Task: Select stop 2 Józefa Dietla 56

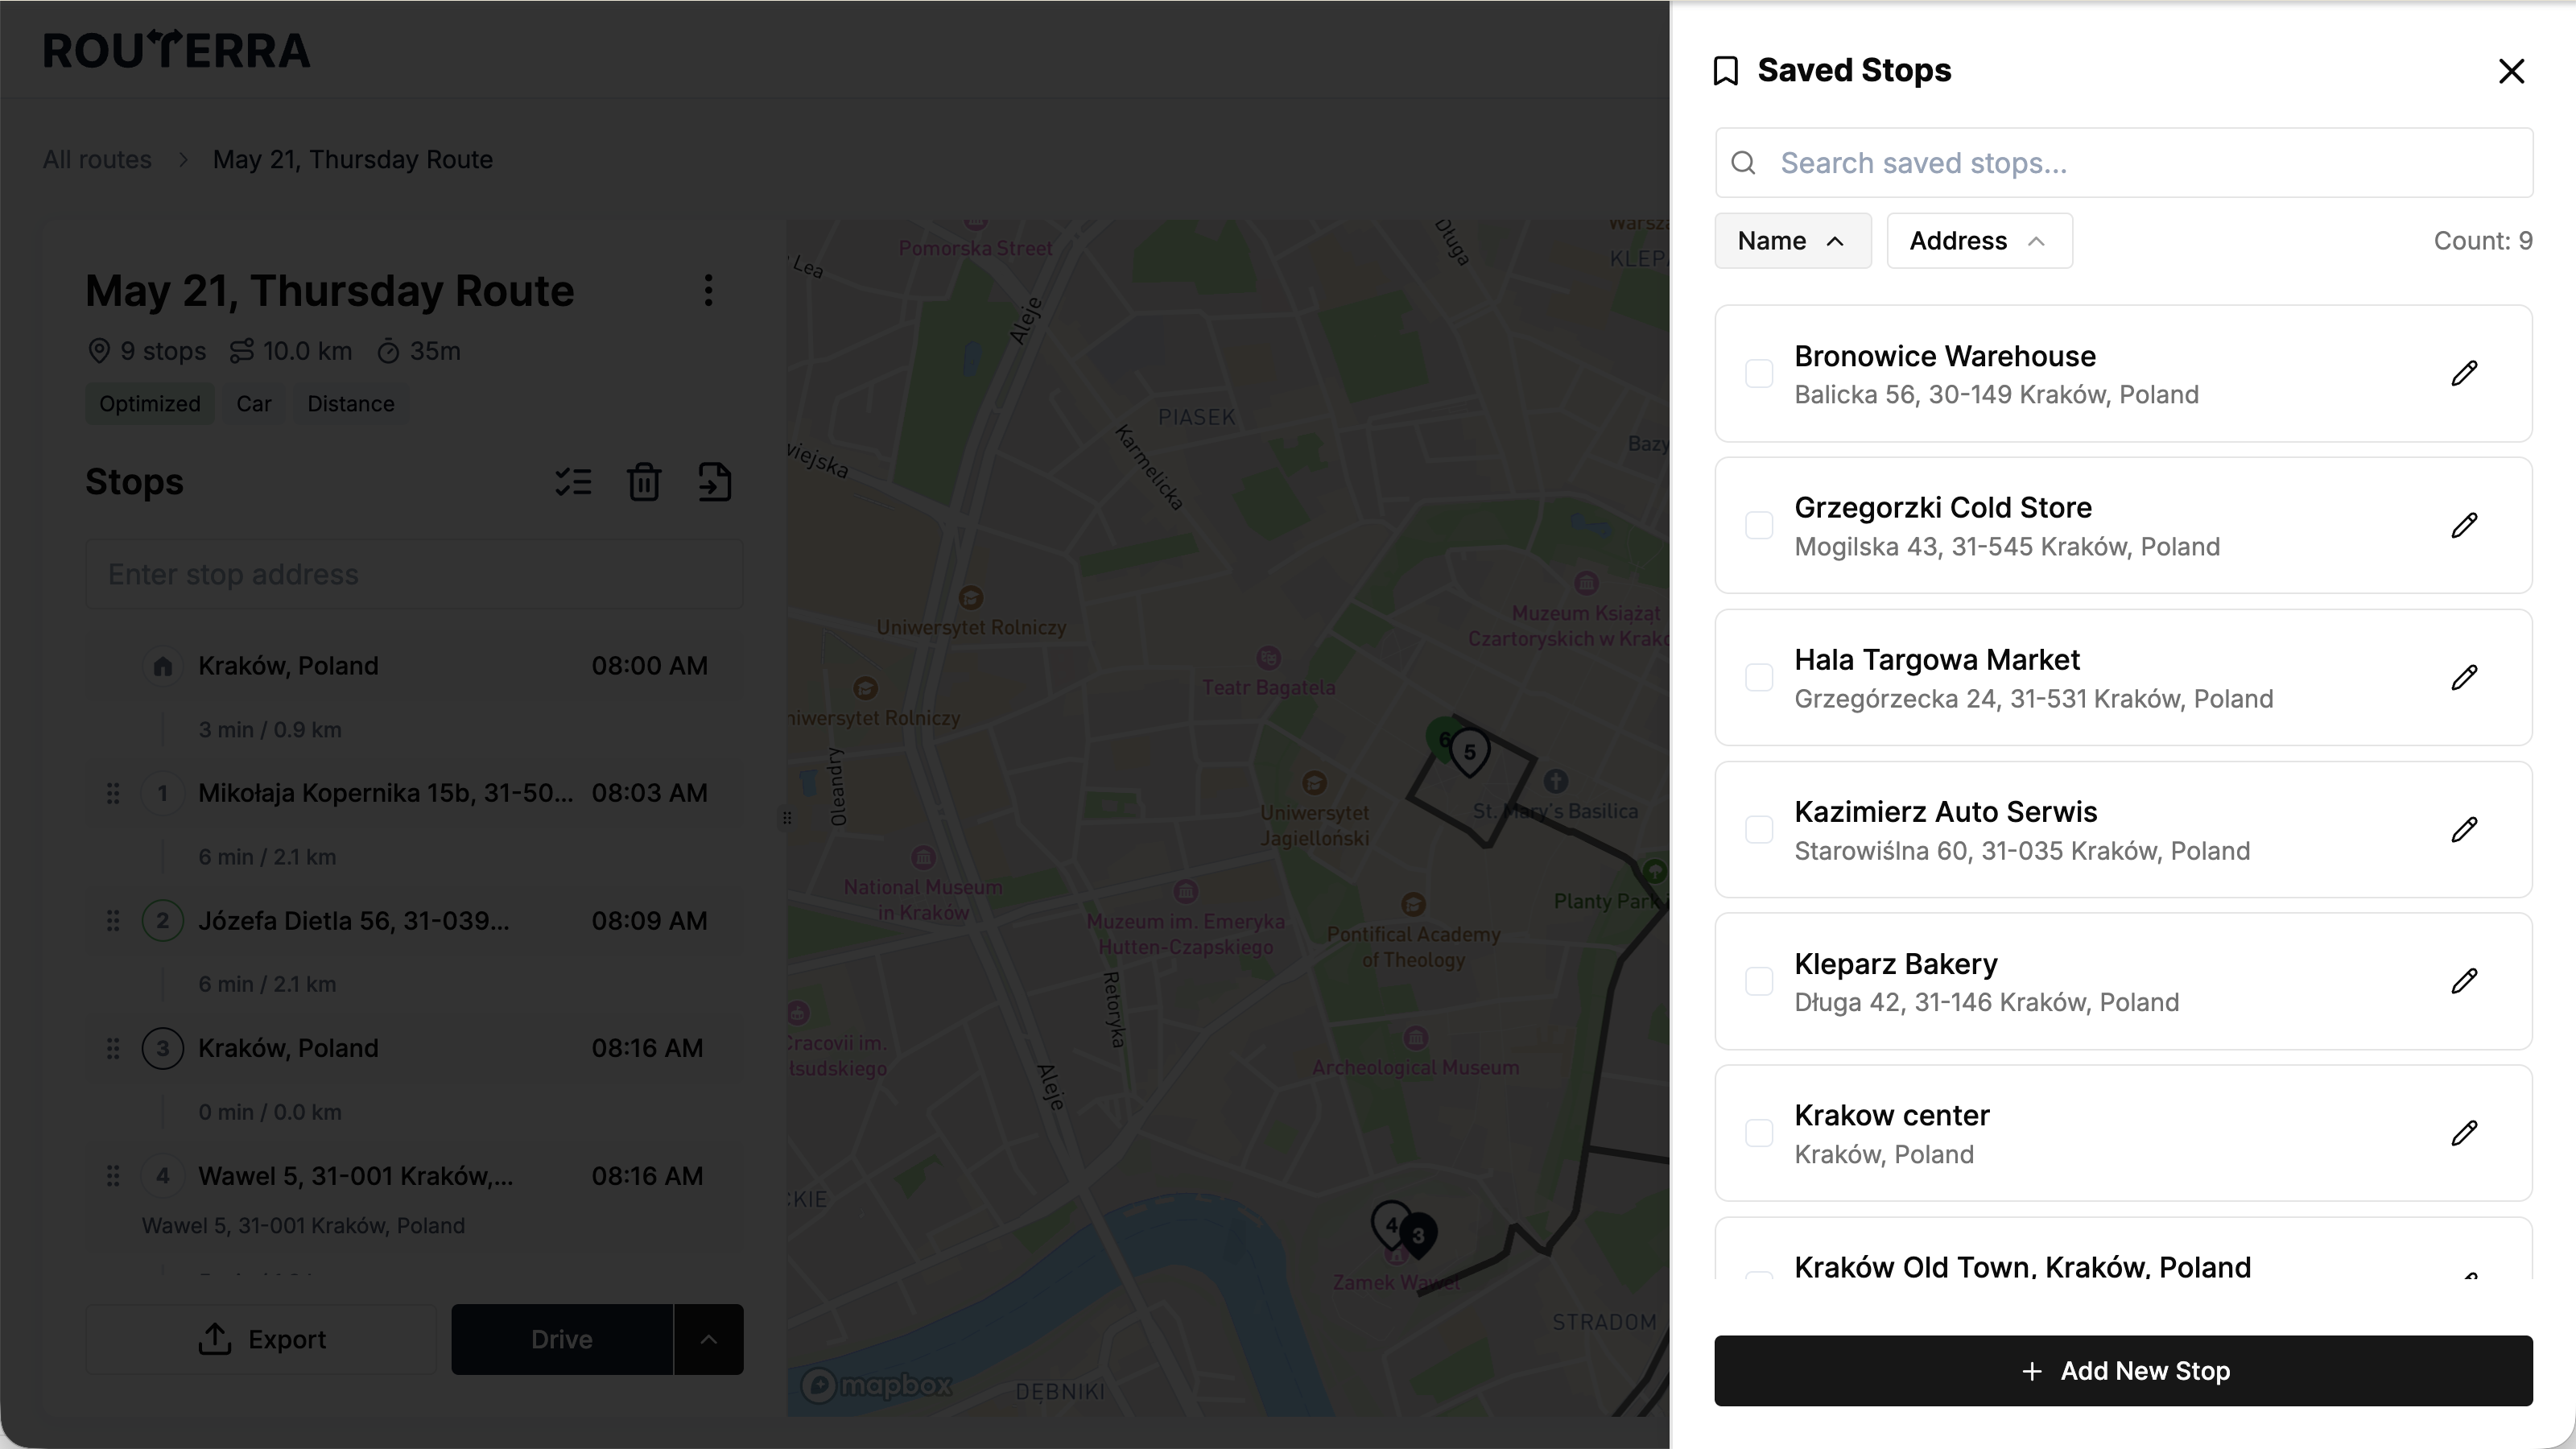Action: (414, 921)
